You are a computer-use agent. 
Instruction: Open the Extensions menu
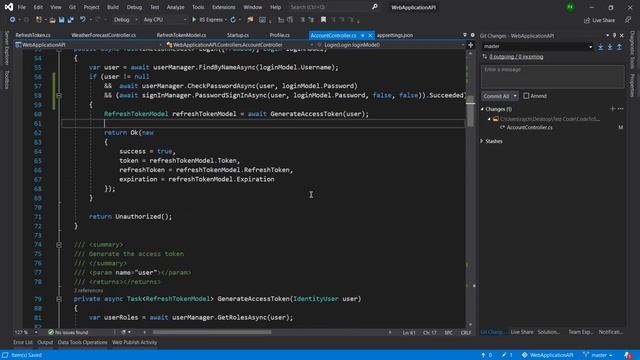224,7
